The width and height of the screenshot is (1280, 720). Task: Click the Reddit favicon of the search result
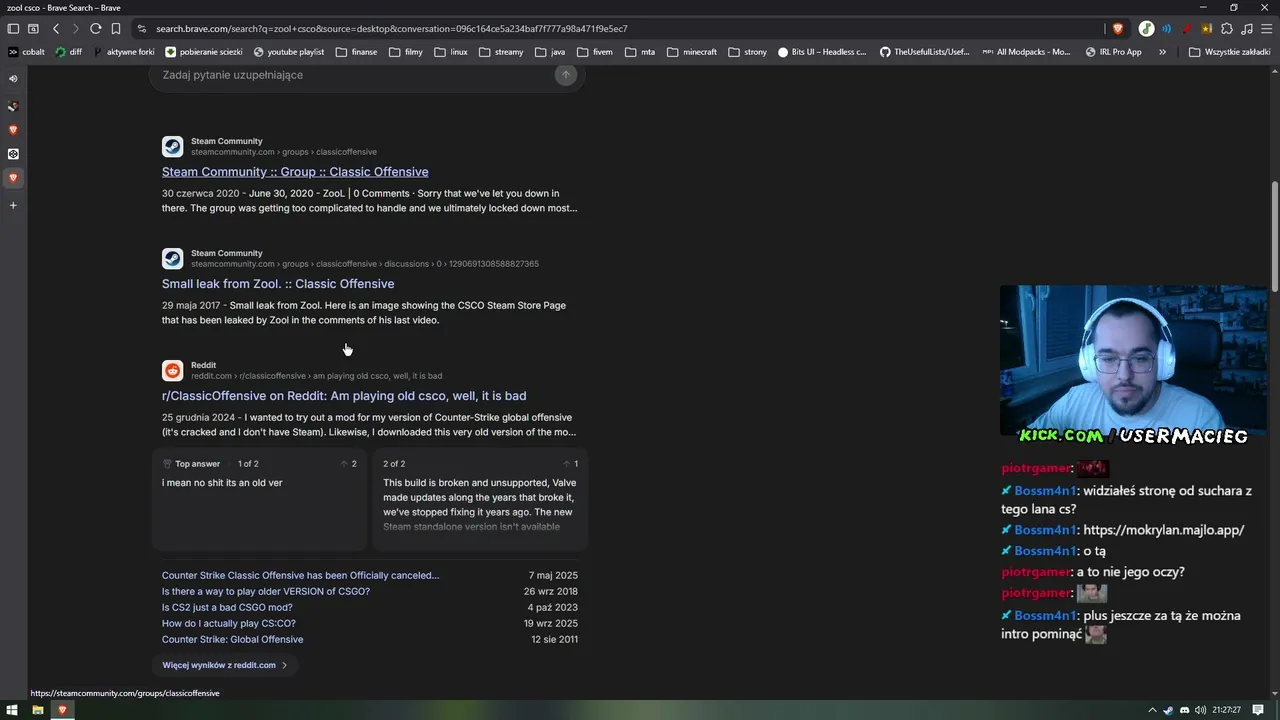(x=173, y=371)
